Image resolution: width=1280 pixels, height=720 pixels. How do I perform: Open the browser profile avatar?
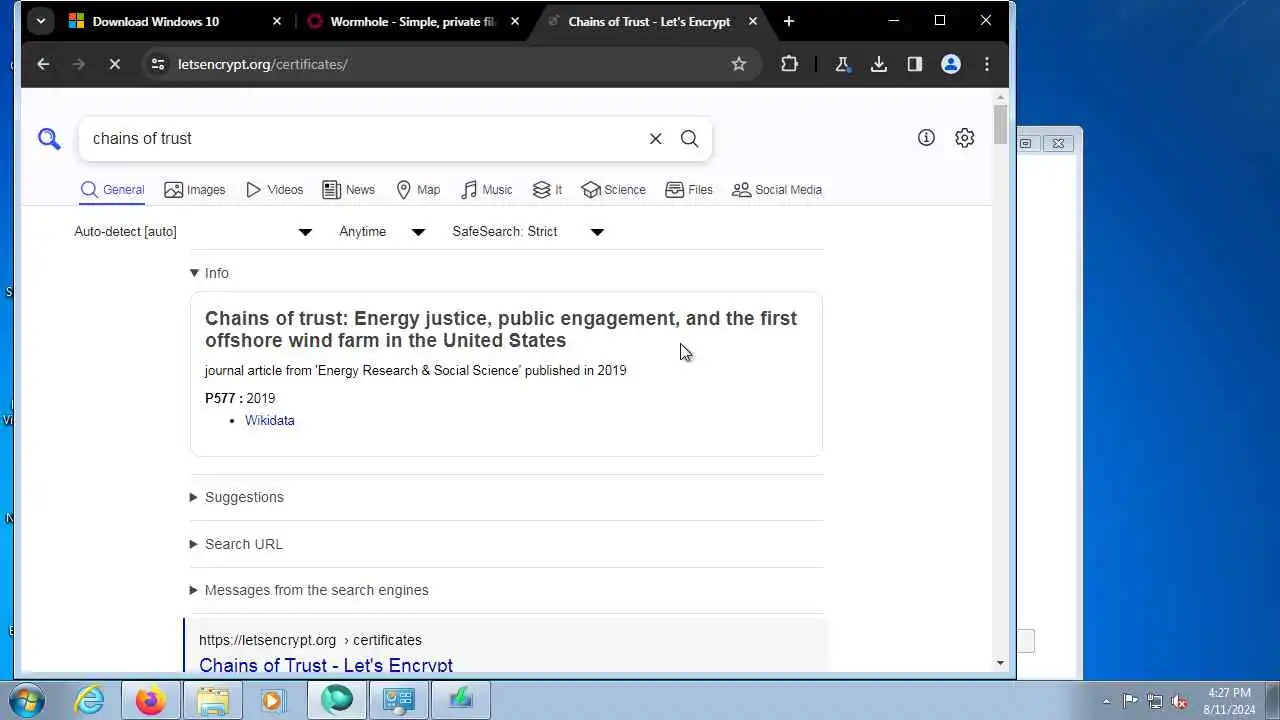coord(951,64)
